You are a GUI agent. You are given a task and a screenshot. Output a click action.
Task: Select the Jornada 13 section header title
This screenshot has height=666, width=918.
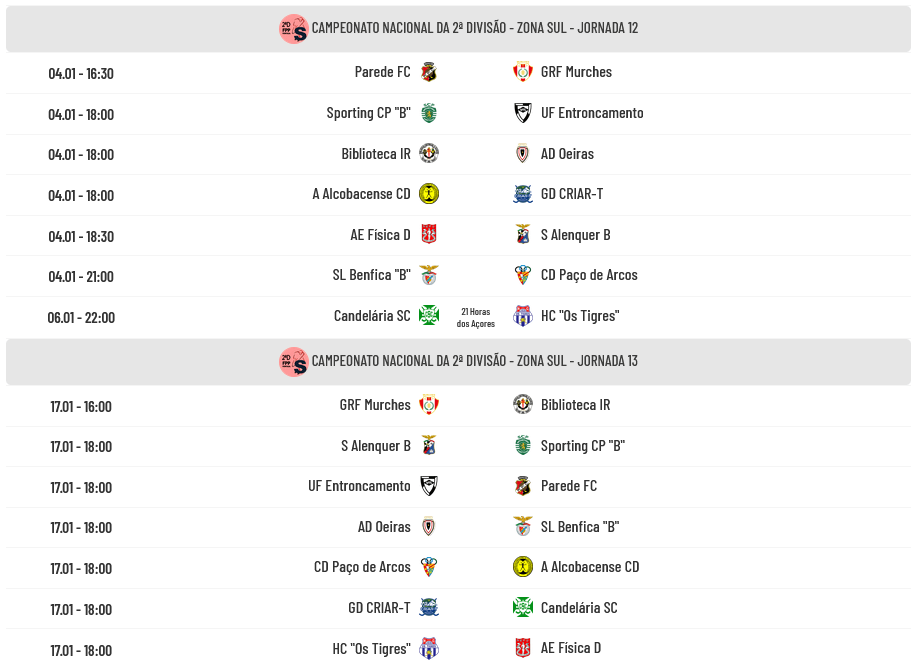coord(474,361)
